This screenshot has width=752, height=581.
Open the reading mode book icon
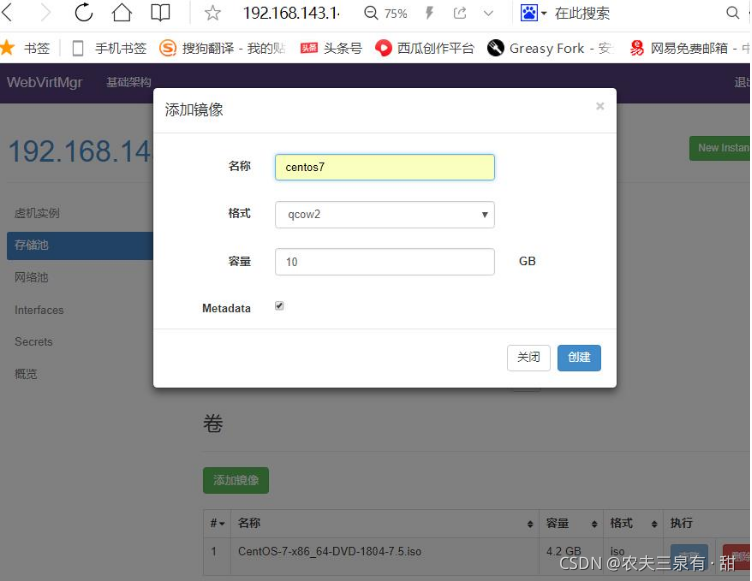tap(160, 13)
